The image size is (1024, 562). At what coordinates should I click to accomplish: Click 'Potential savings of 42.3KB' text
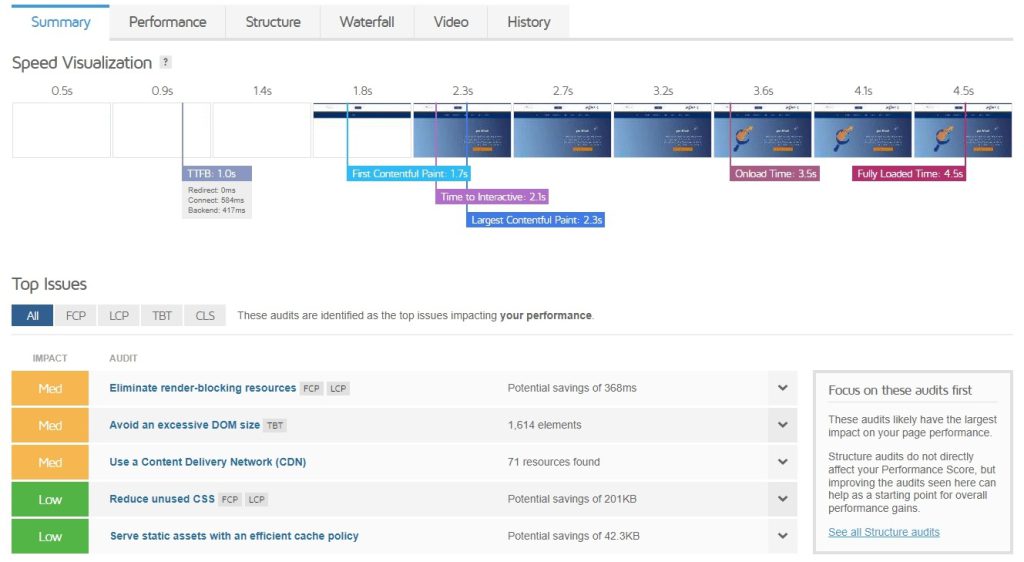(573, 536)
